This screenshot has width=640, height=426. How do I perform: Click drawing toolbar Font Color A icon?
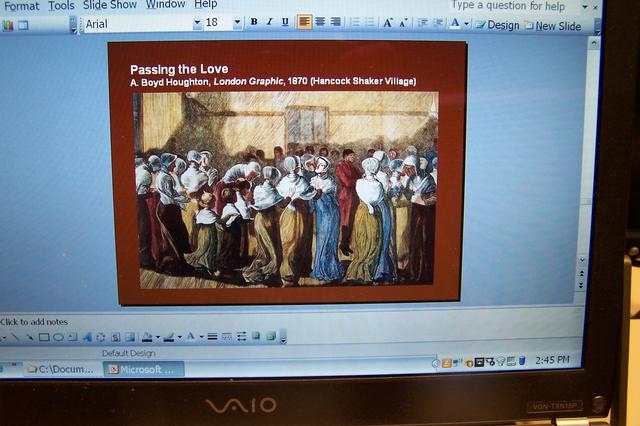coord(191,336)
